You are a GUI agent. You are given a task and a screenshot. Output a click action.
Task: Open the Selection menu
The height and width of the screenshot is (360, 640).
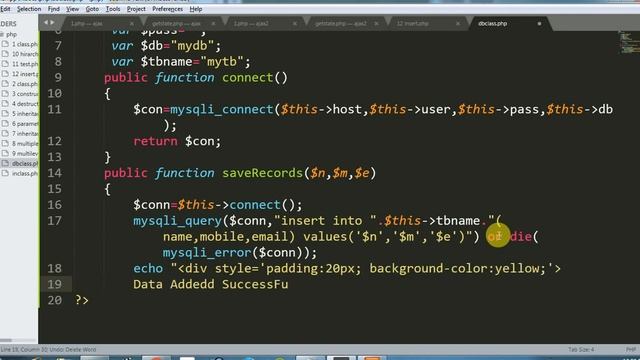click(29, 9)
